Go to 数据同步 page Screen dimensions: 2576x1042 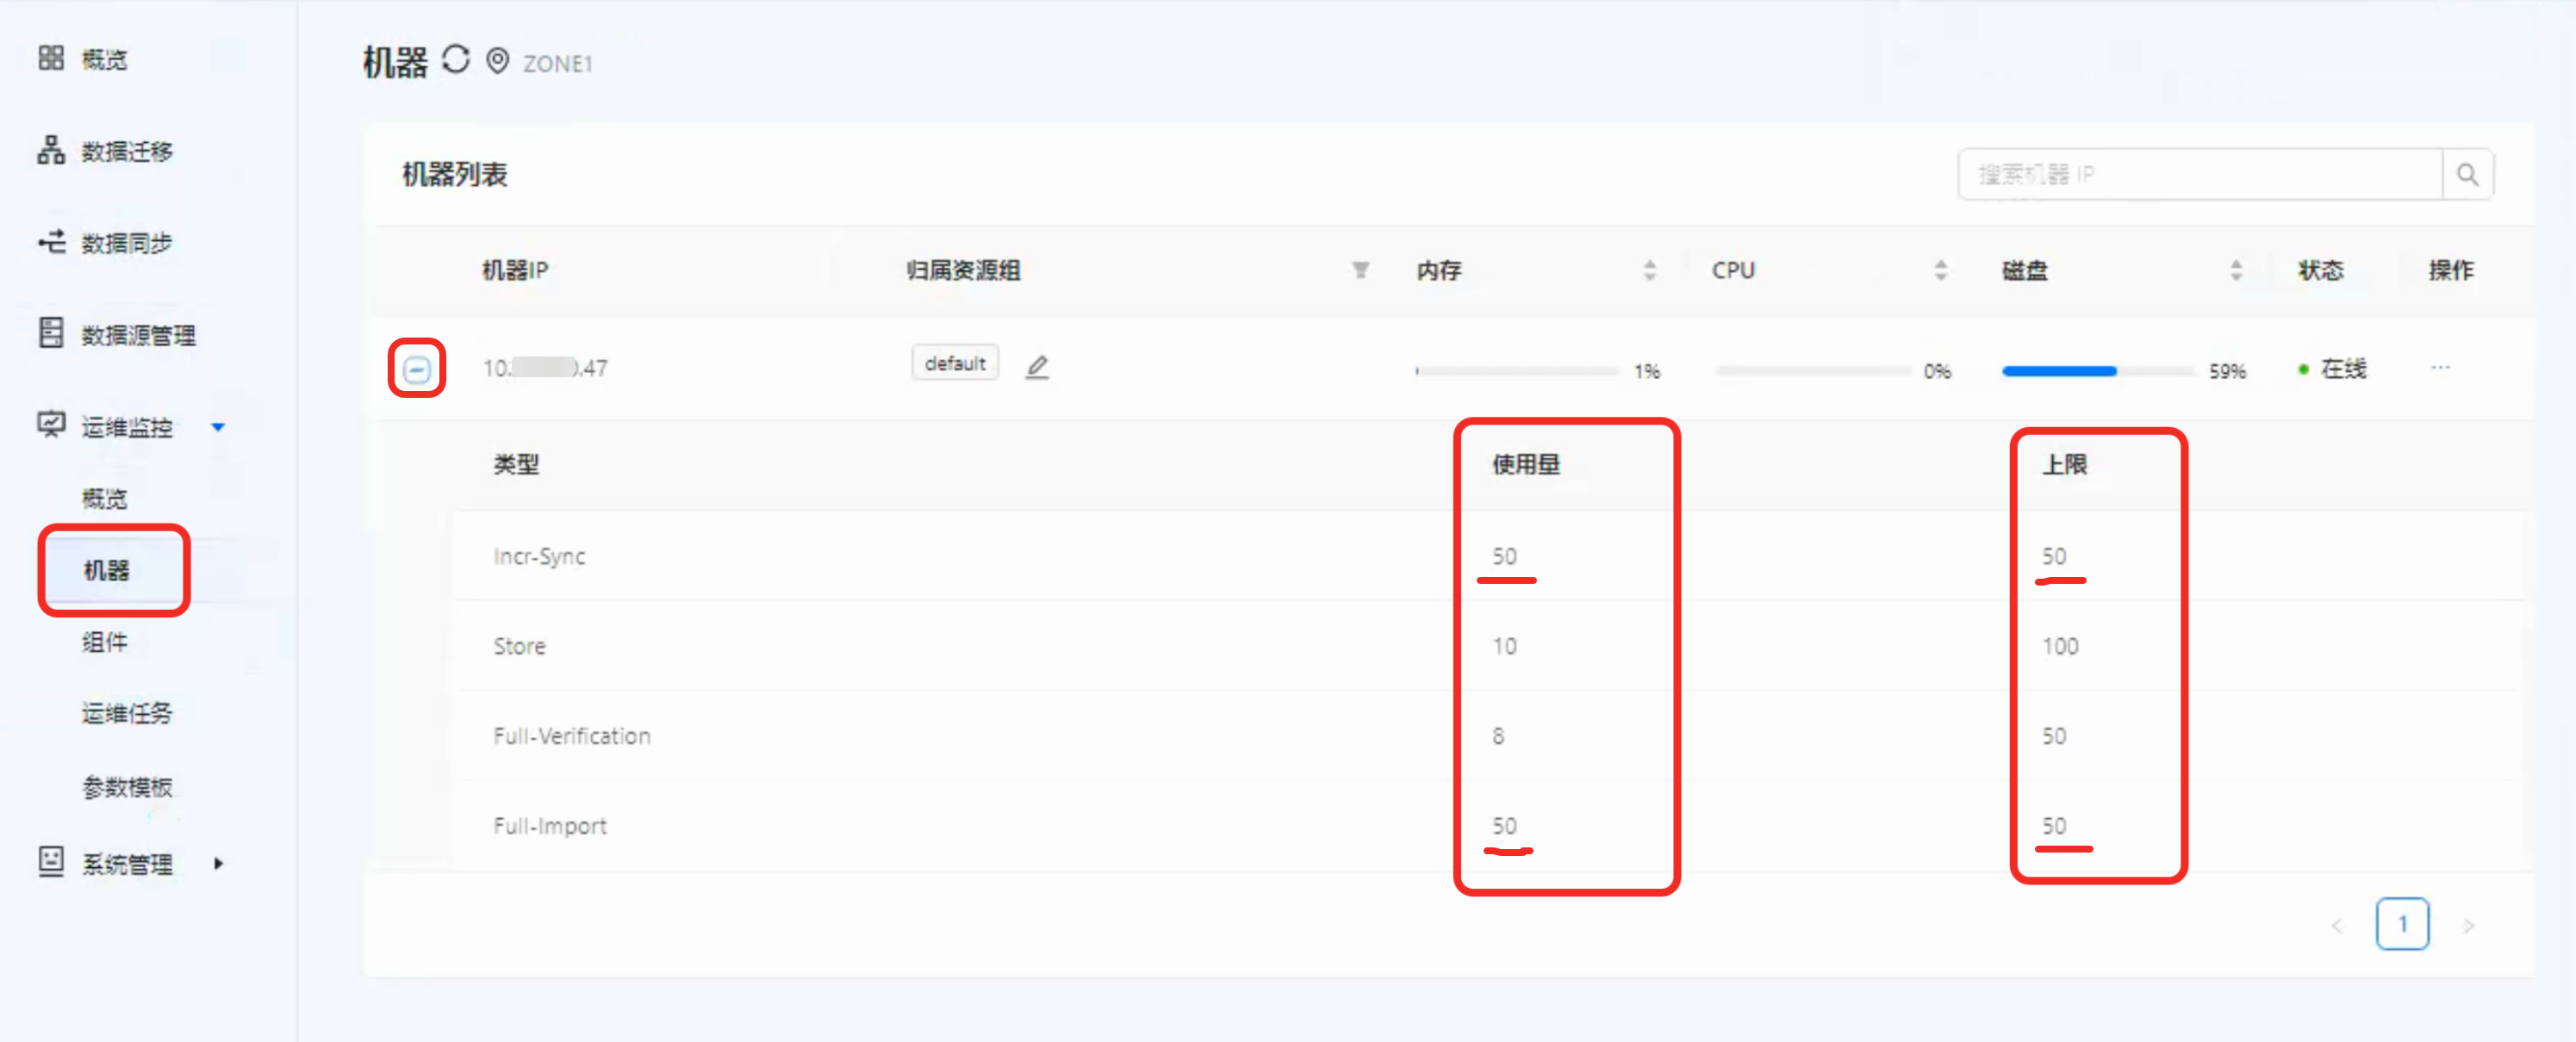pos(127,243)
